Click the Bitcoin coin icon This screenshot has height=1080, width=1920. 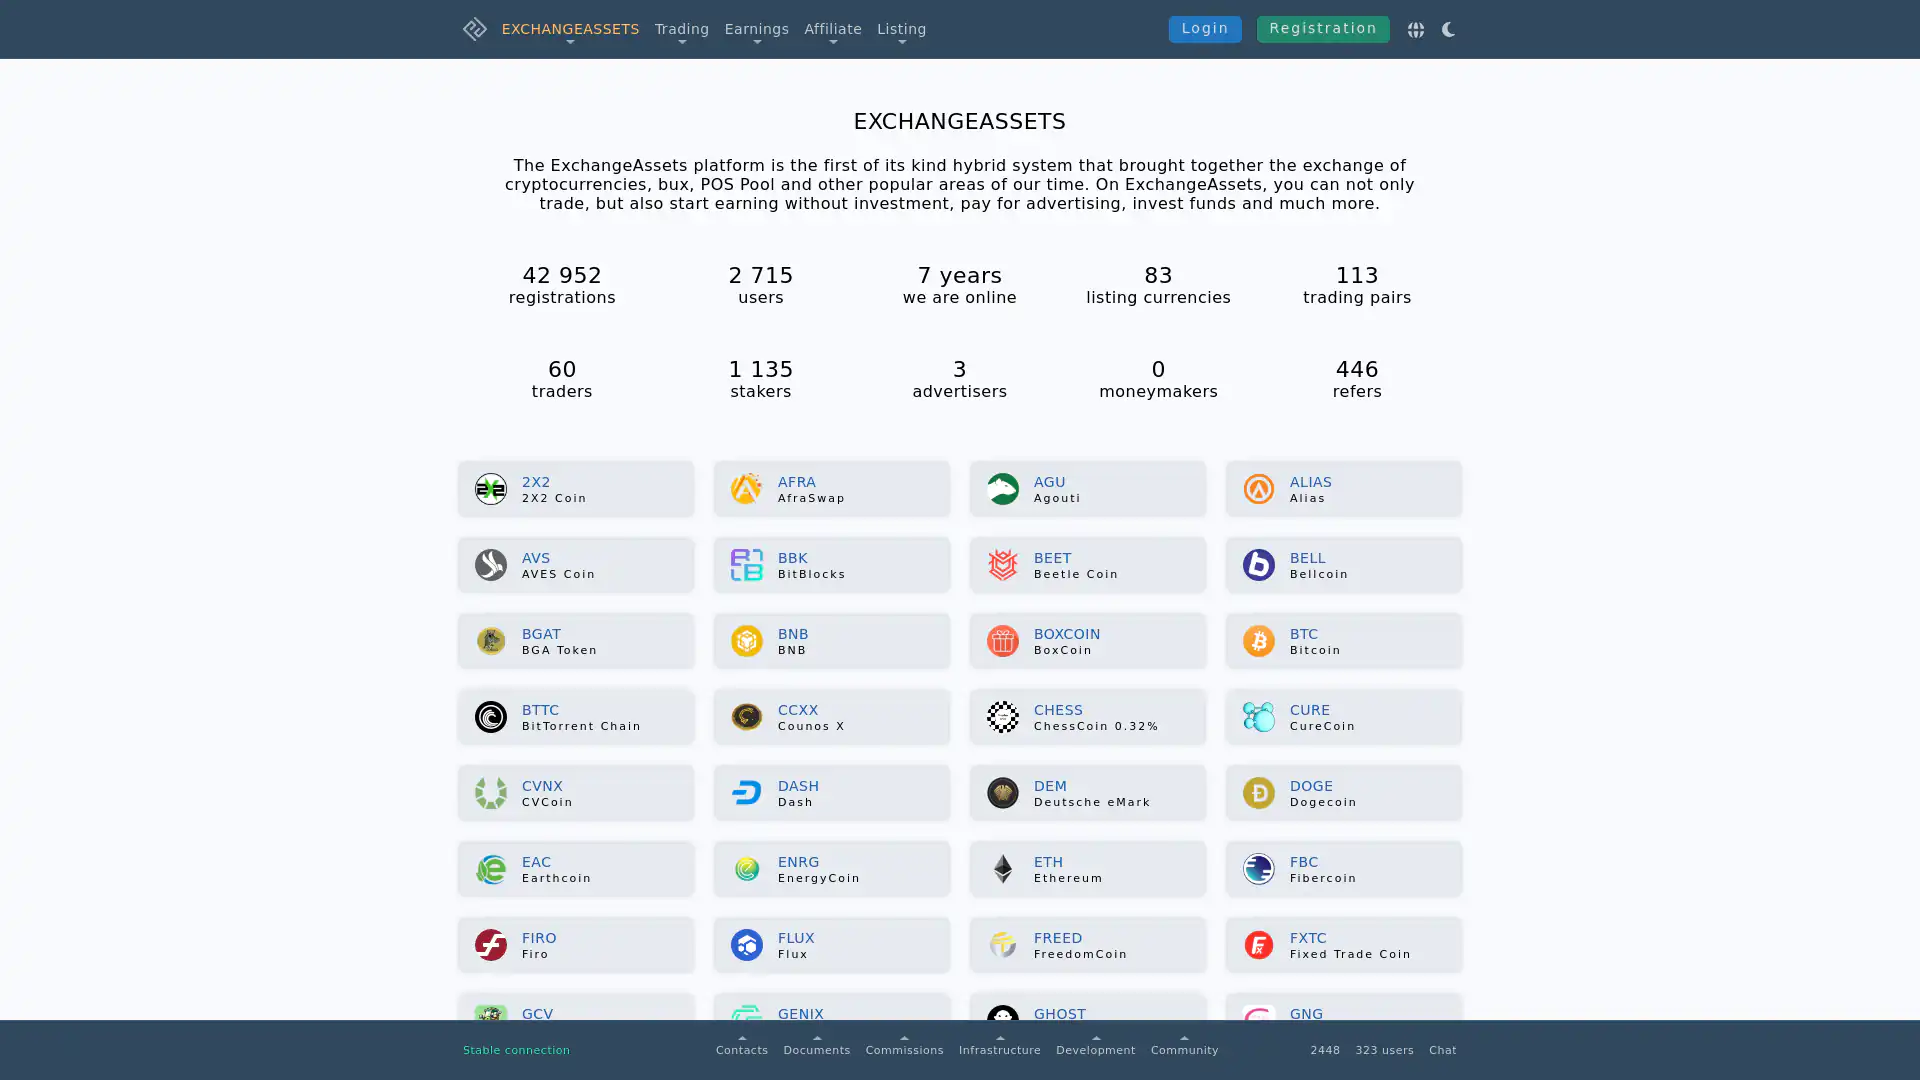tap(1258, 641)
